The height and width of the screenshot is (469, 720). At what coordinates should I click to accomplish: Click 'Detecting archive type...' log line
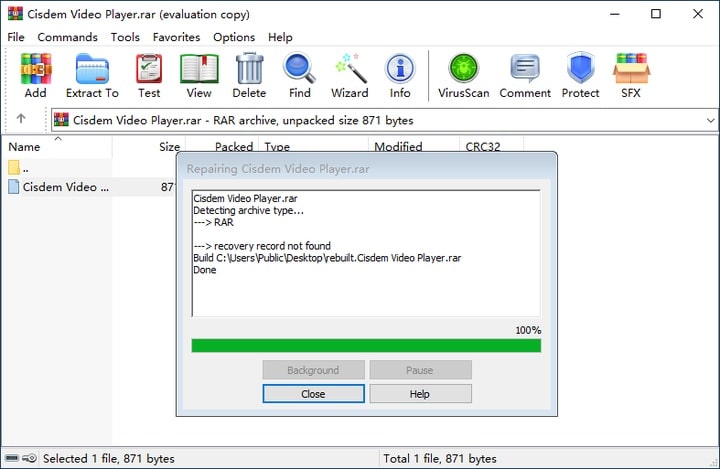coord(248,210)
